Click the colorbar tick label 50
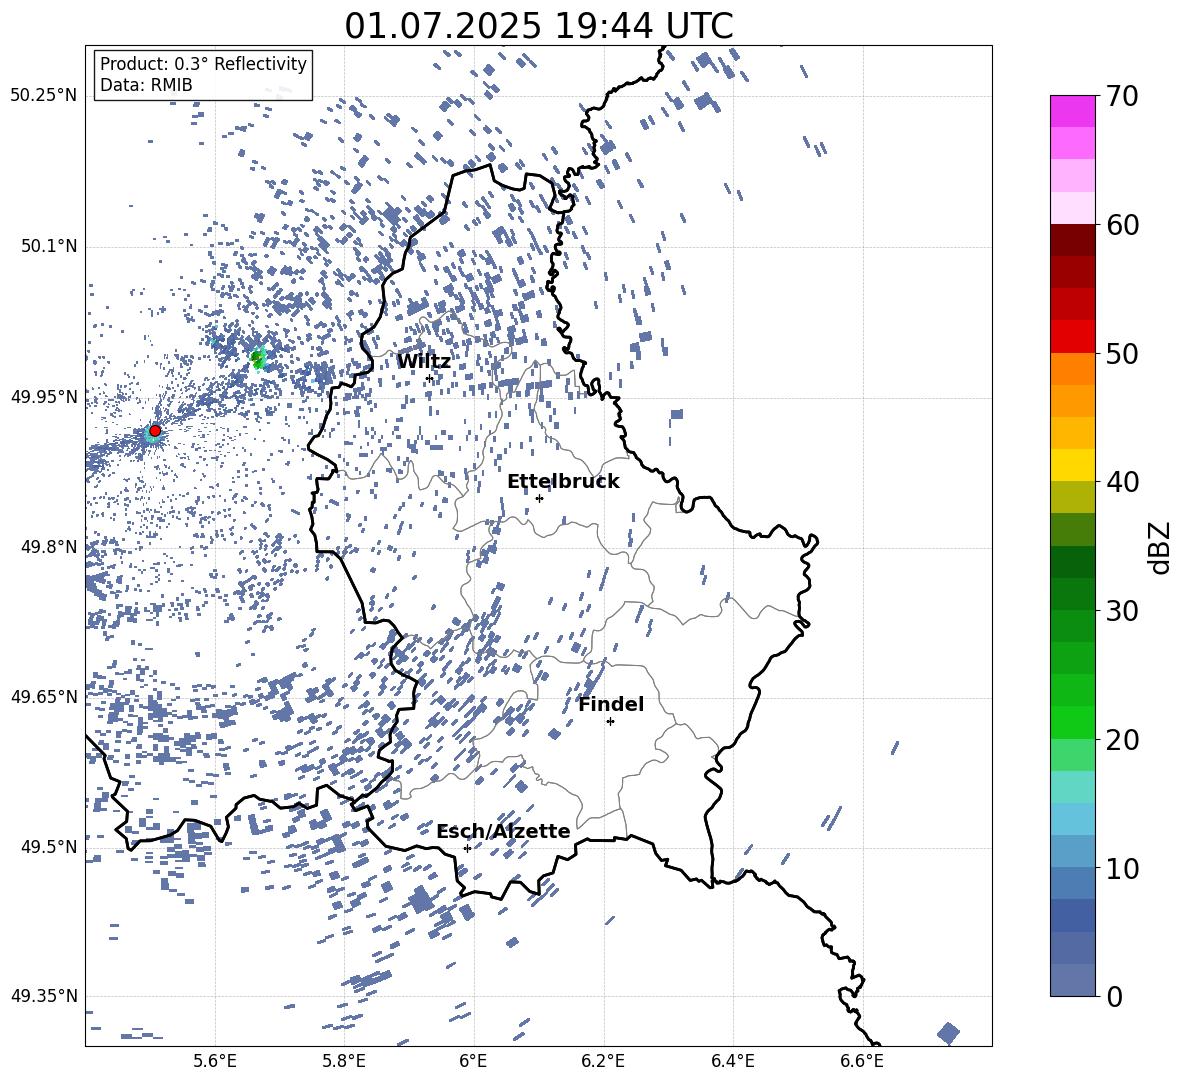The image size is (1184, 1081). 1121,353
